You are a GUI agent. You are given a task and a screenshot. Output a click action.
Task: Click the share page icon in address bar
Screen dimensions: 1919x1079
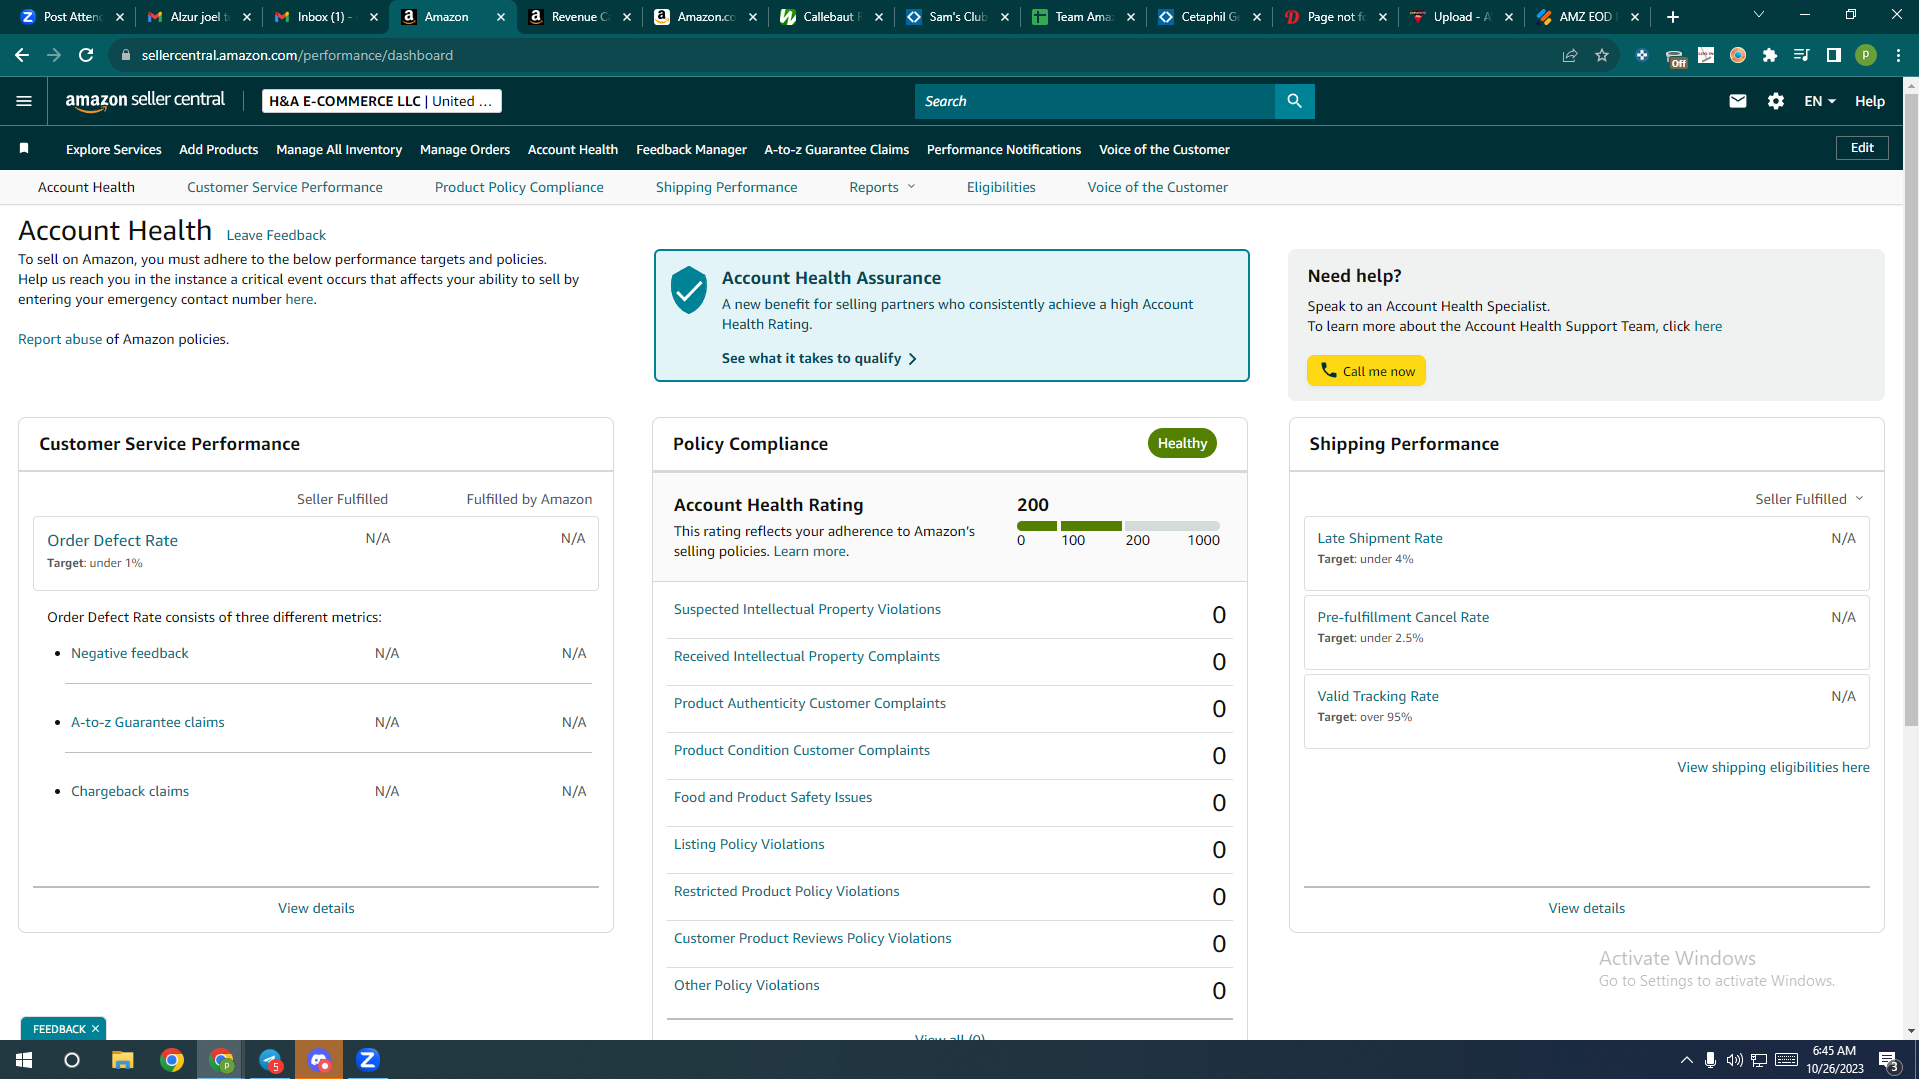coord(1570,55)
